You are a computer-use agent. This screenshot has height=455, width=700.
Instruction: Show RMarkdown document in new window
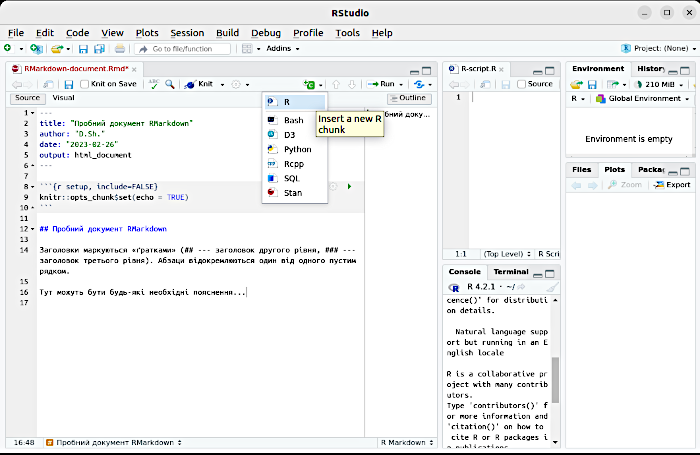point(48,84)
